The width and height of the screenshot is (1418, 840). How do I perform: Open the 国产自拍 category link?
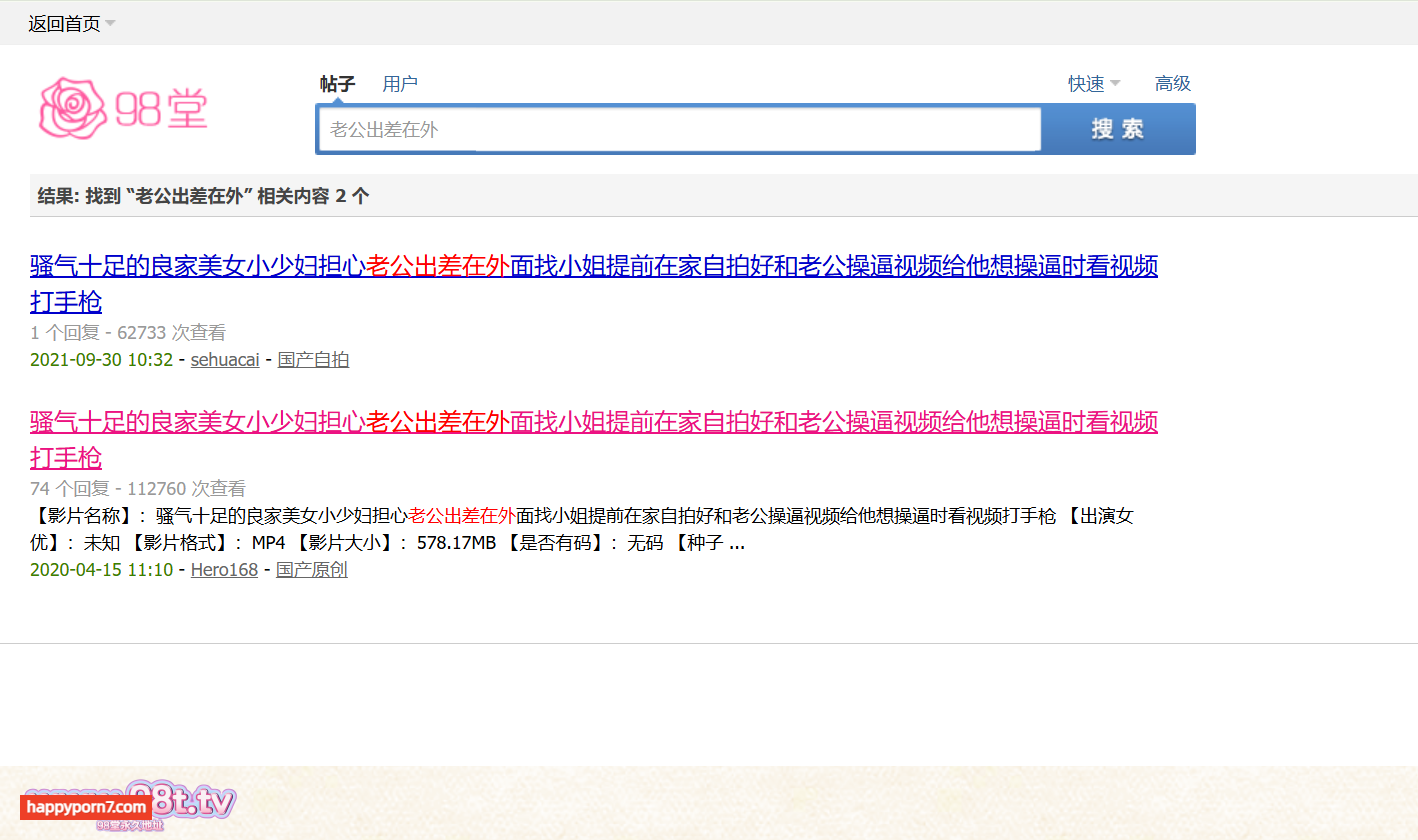(313, 360)
